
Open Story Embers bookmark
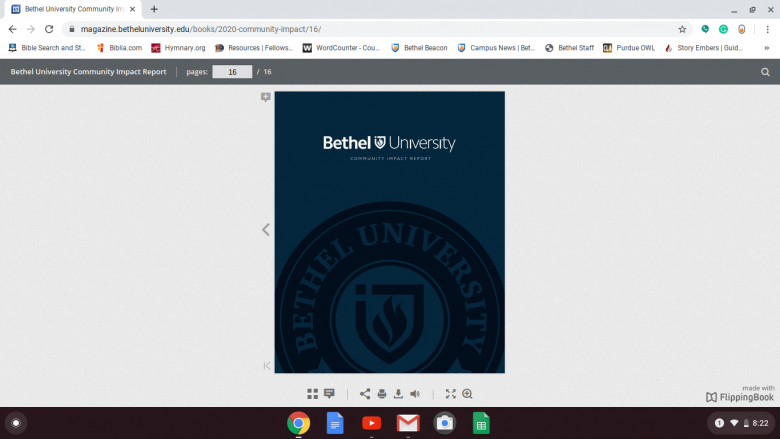pyautogui.click(x=704, y=48)
